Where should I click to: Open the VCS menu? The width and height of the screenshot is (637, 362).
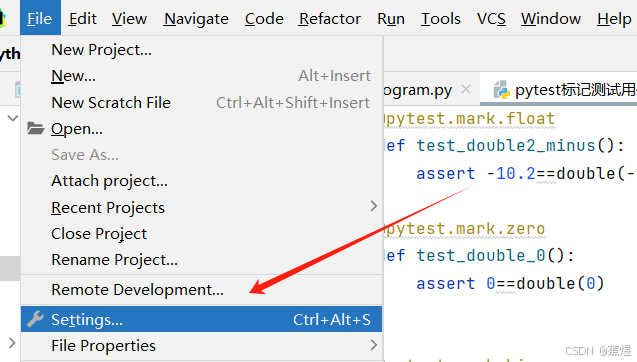pos(491,18)
